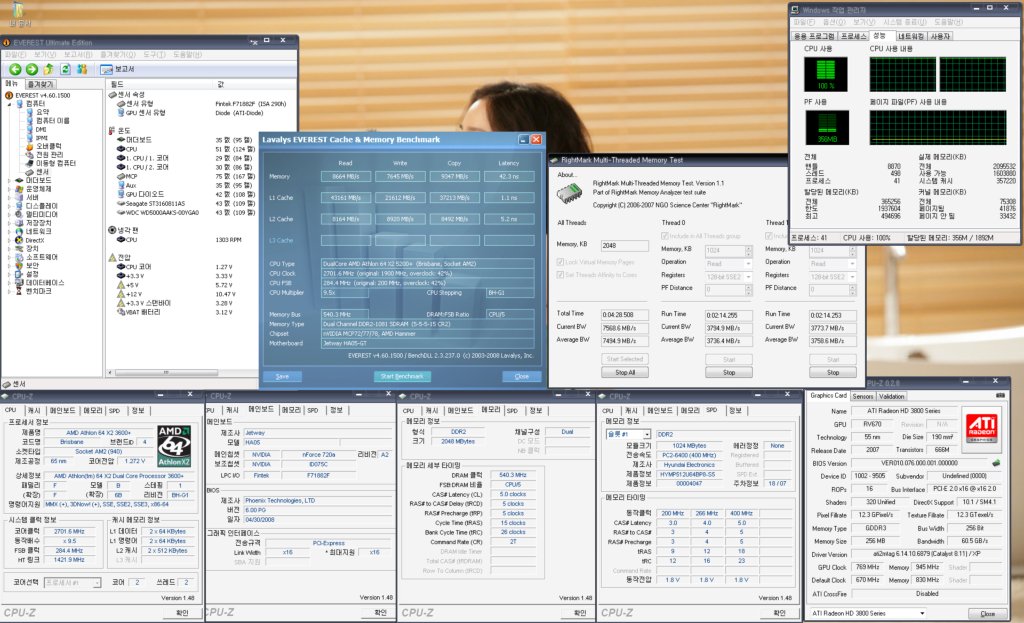Select 멀티미디어 item in EVEREST tree
Image resolution: width=1024 pixels, height=623 pixels.
click(x=36, y=214)
